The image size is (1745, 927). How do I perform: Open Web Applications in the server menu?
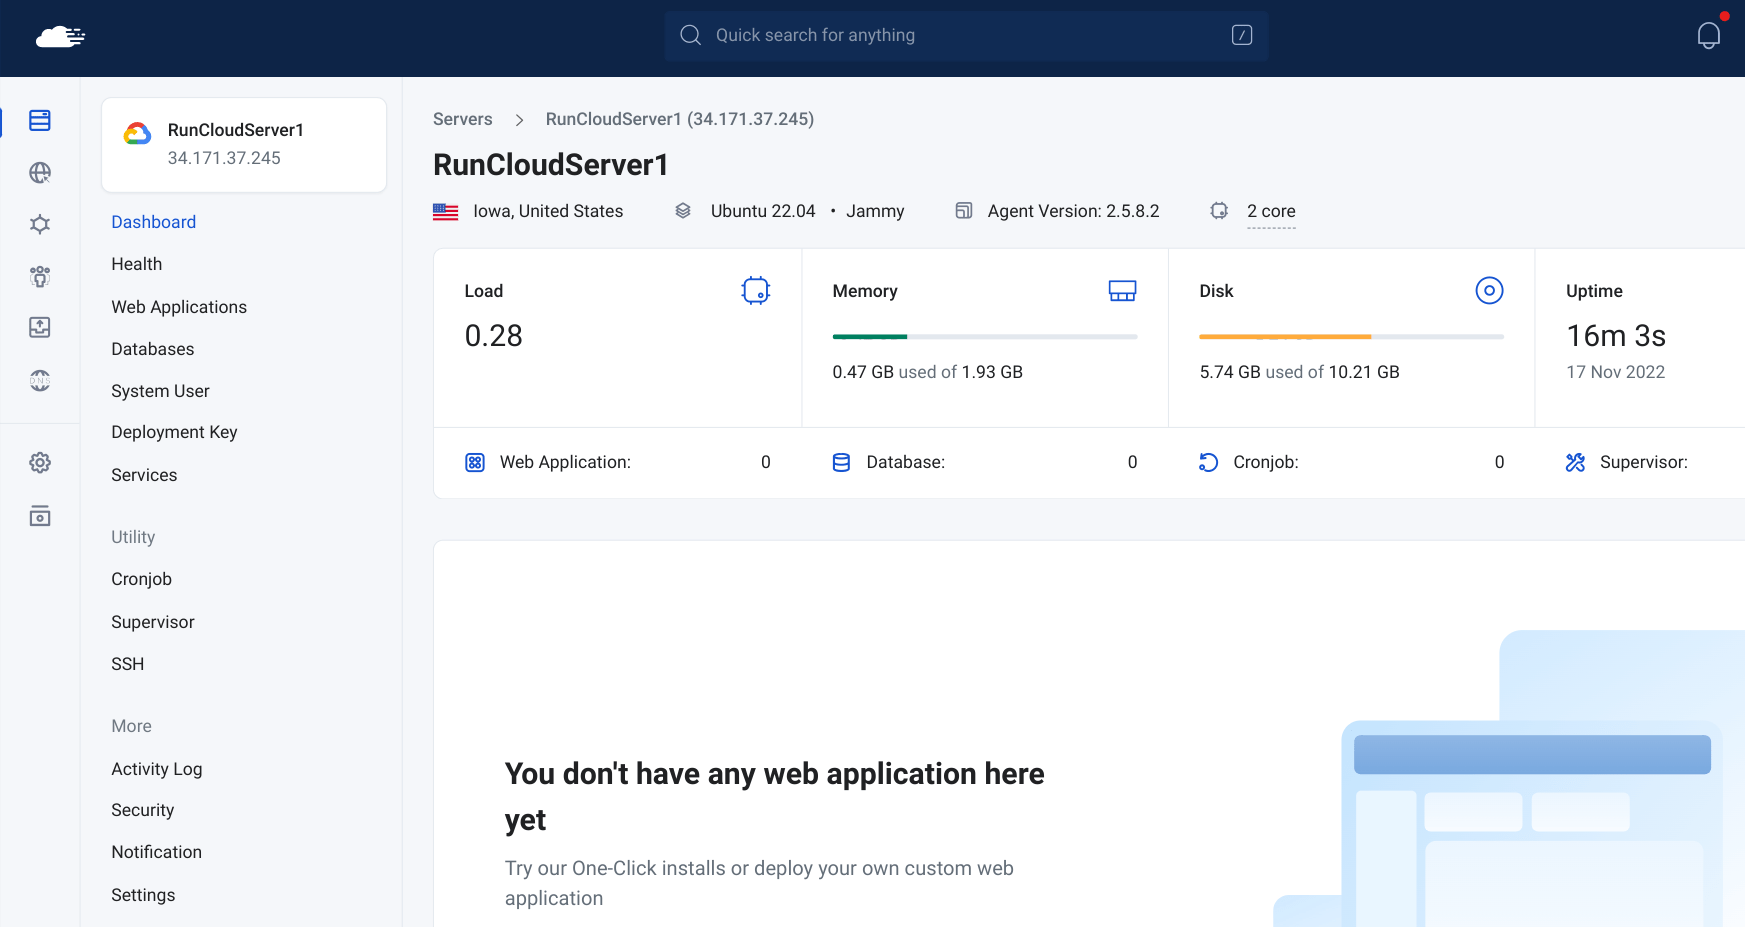[179, 307]
